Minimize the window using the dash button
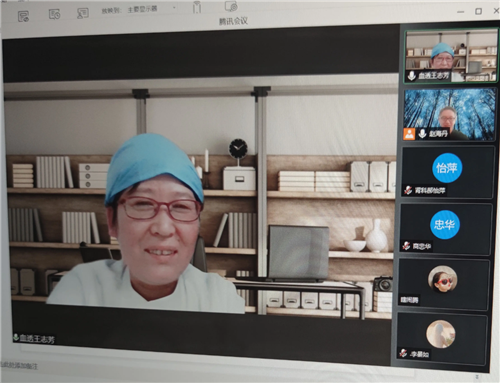 (461, 12)
